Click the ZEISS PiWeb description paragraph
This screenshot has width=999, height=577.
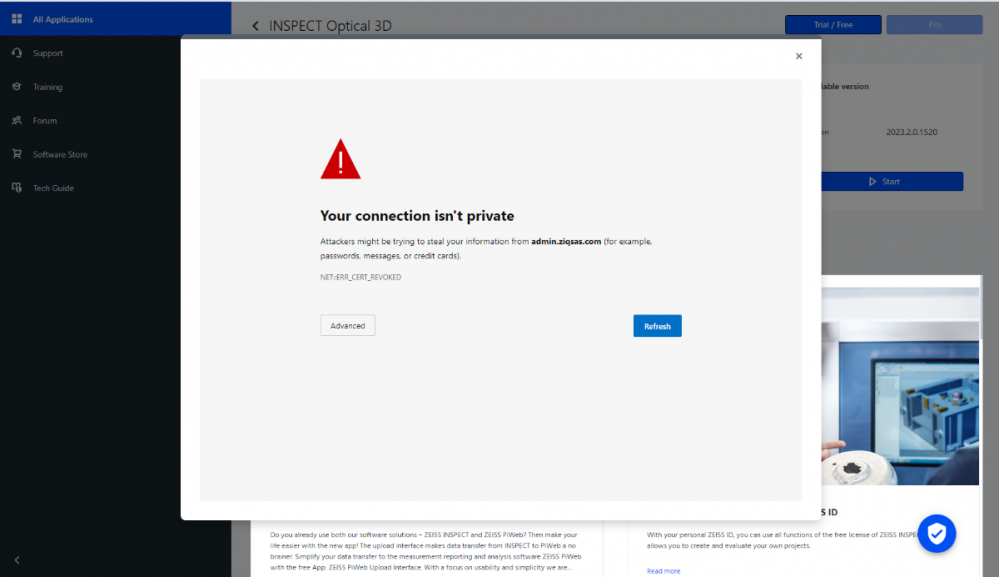click(x=426, y=551)
